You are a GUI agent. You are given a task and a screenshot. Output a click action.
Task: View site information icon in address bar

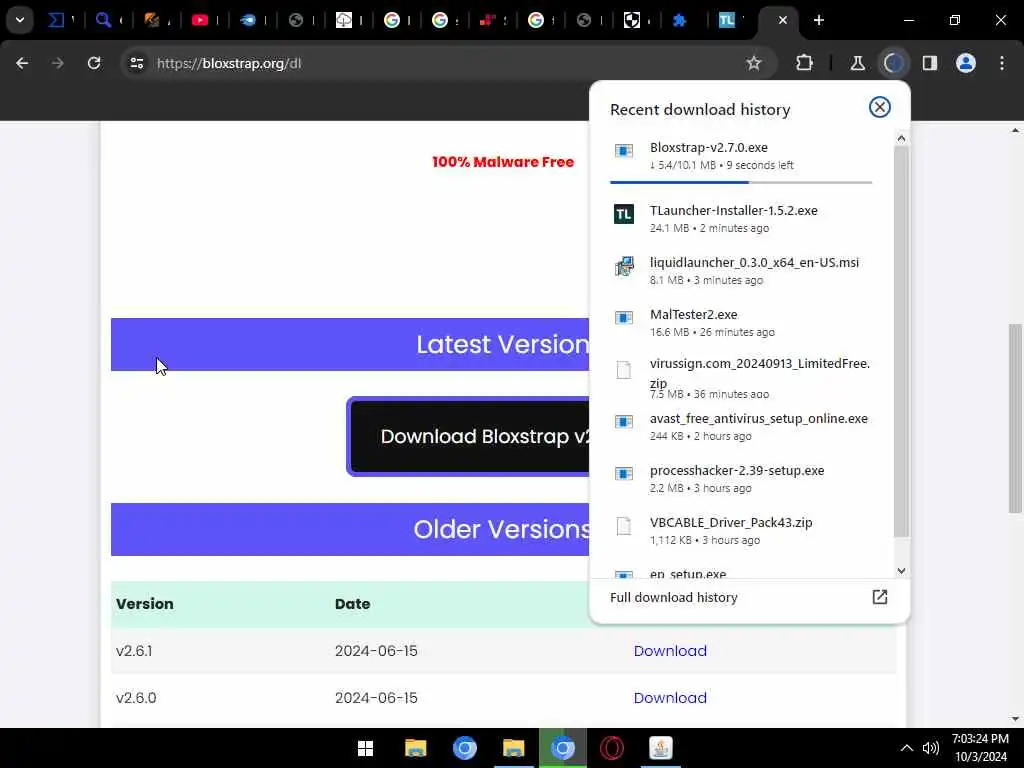tap(136, 63)
